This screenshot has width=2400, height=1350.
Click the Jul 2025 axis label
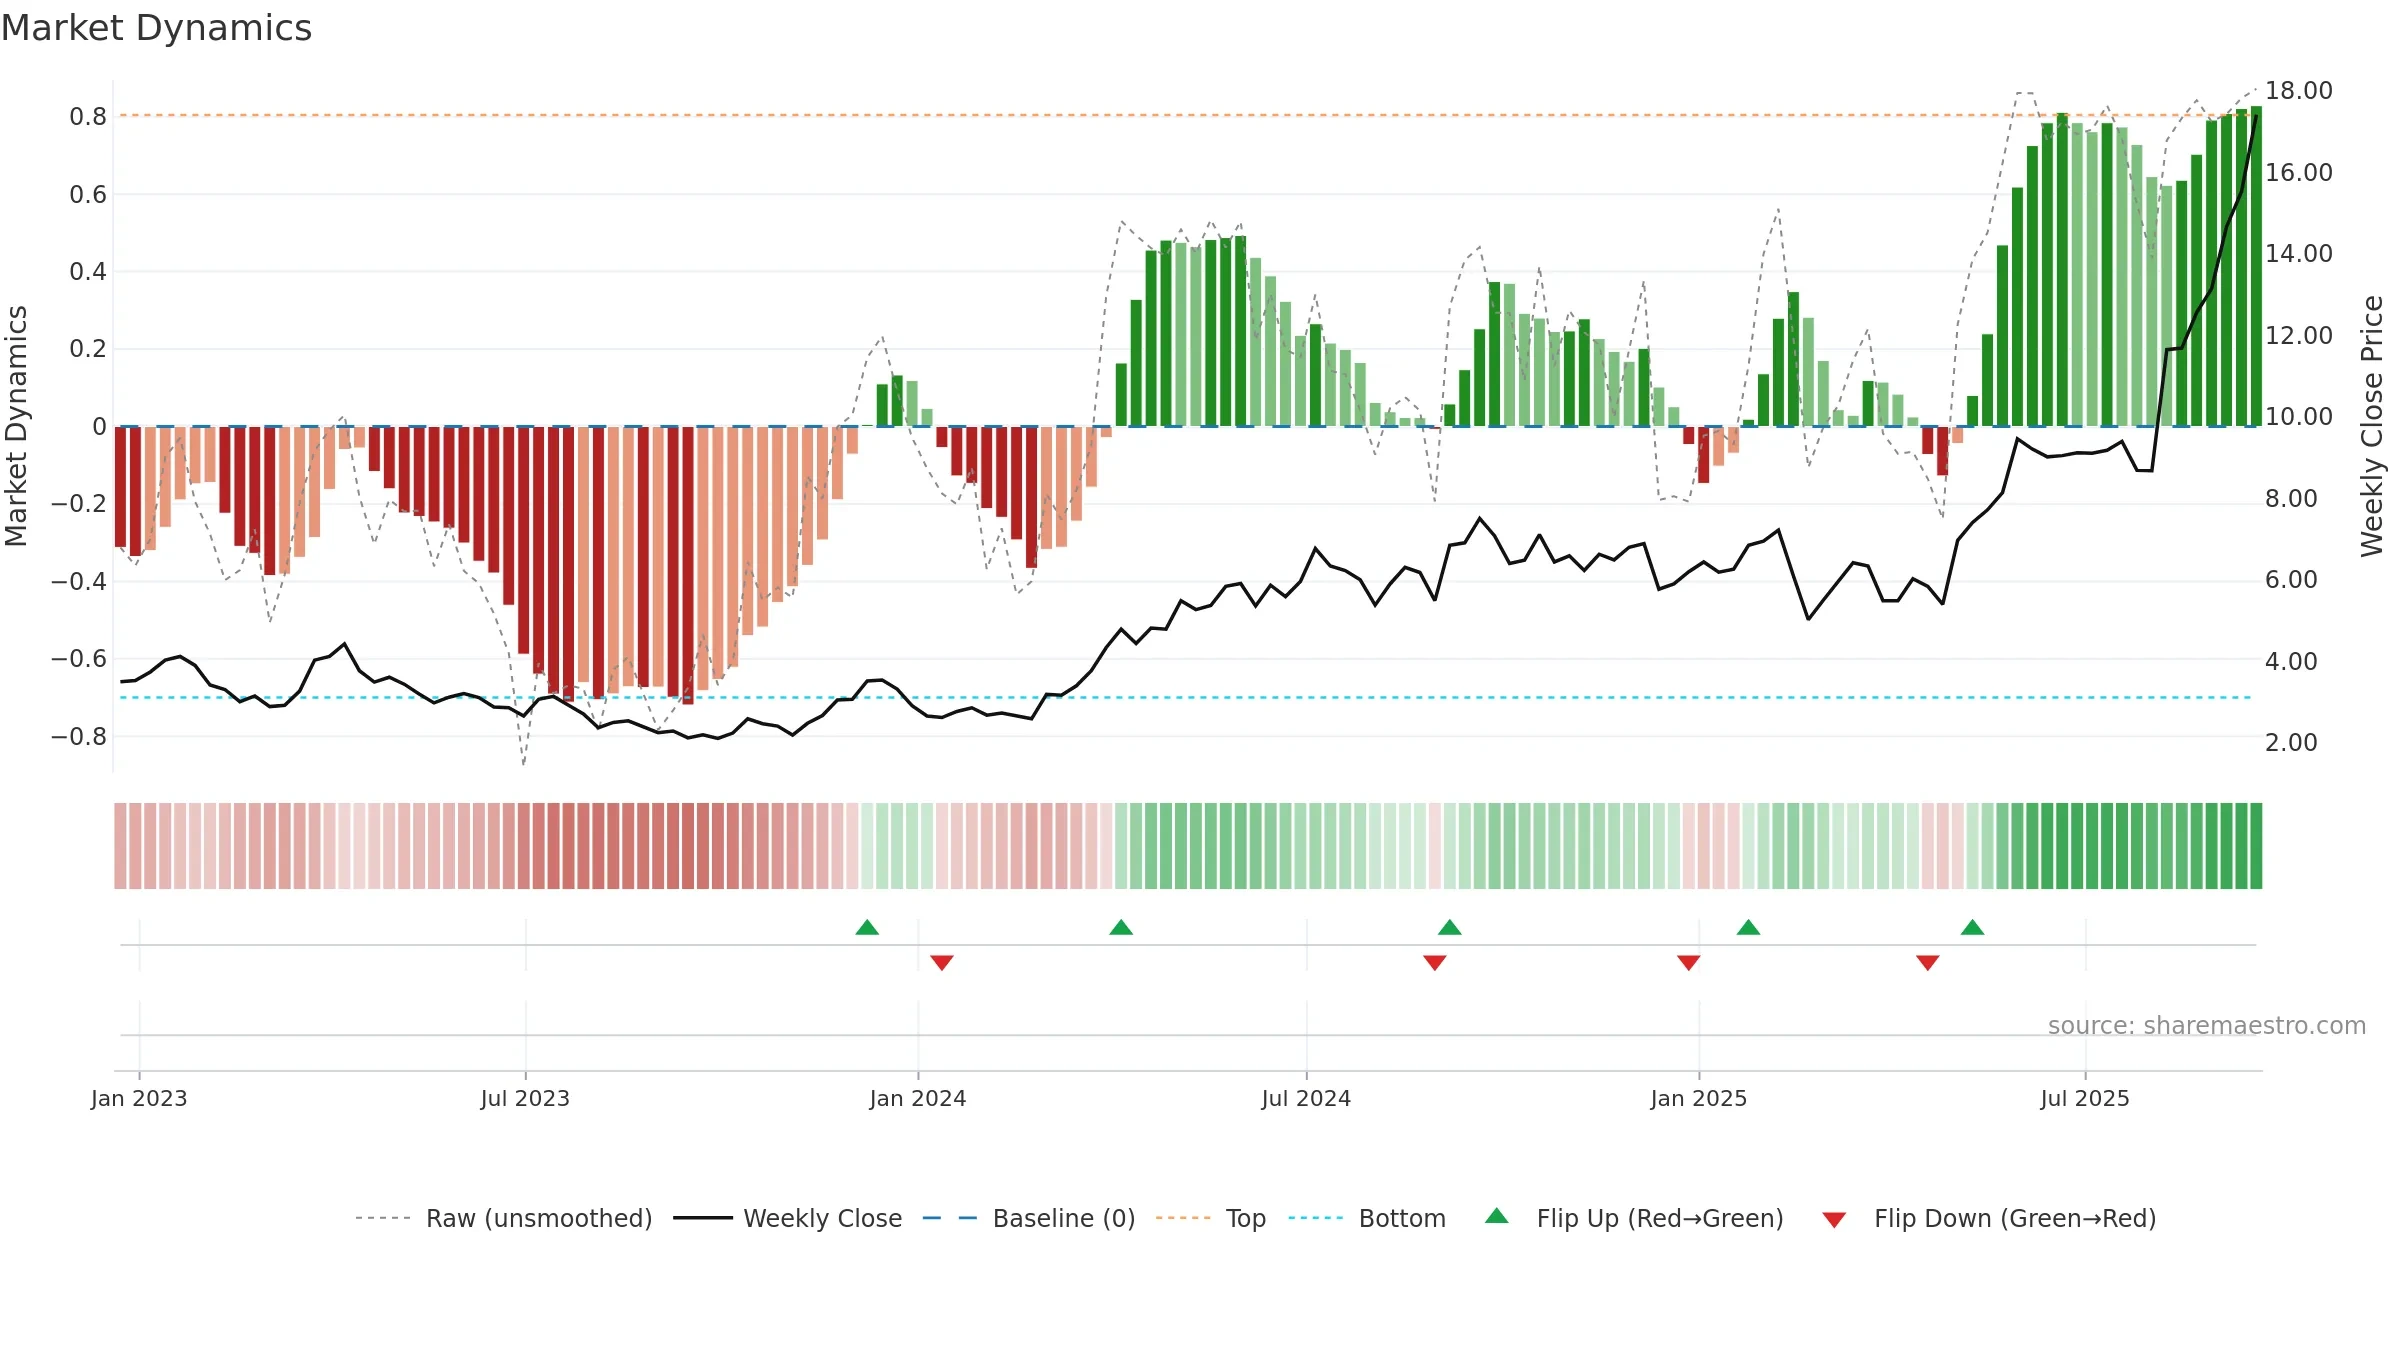[2085, 1098]
